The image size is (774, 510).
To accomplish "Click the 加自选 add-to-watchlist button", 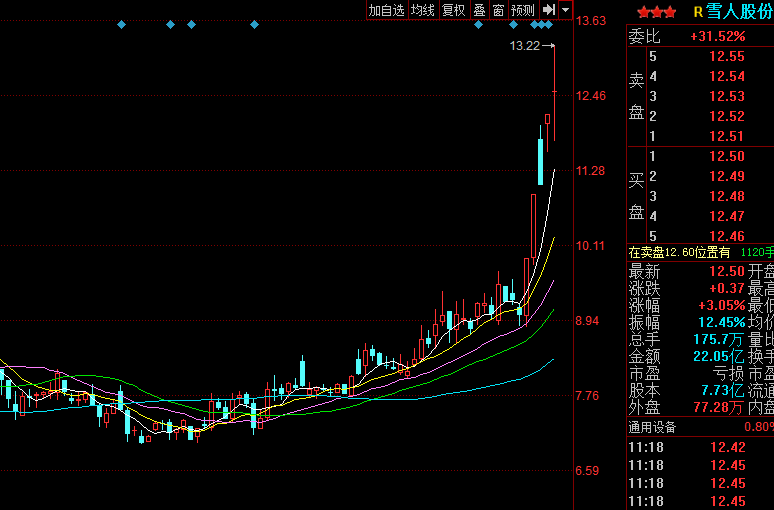I will (x=386, y=10).
